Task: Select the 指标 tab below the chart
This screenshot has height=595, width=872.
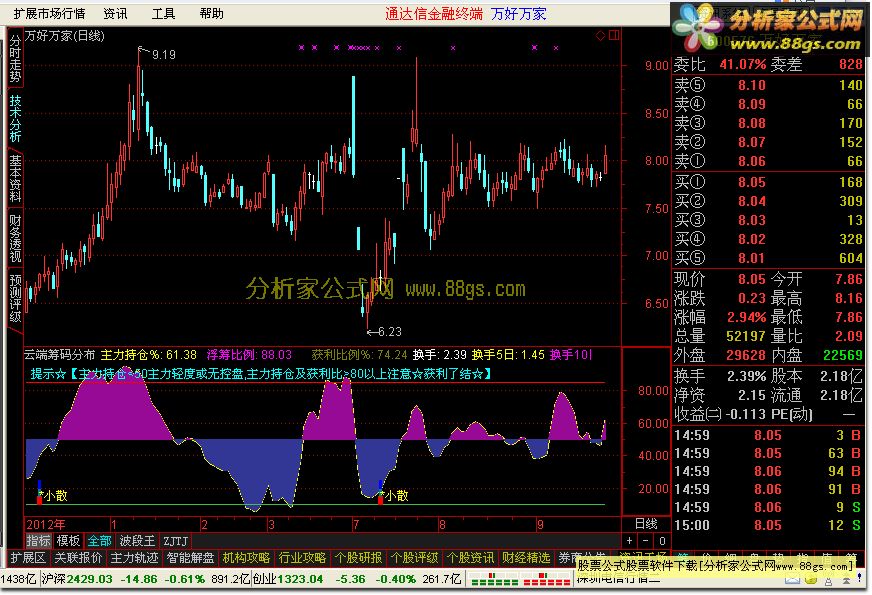Action: pos(39,541)
